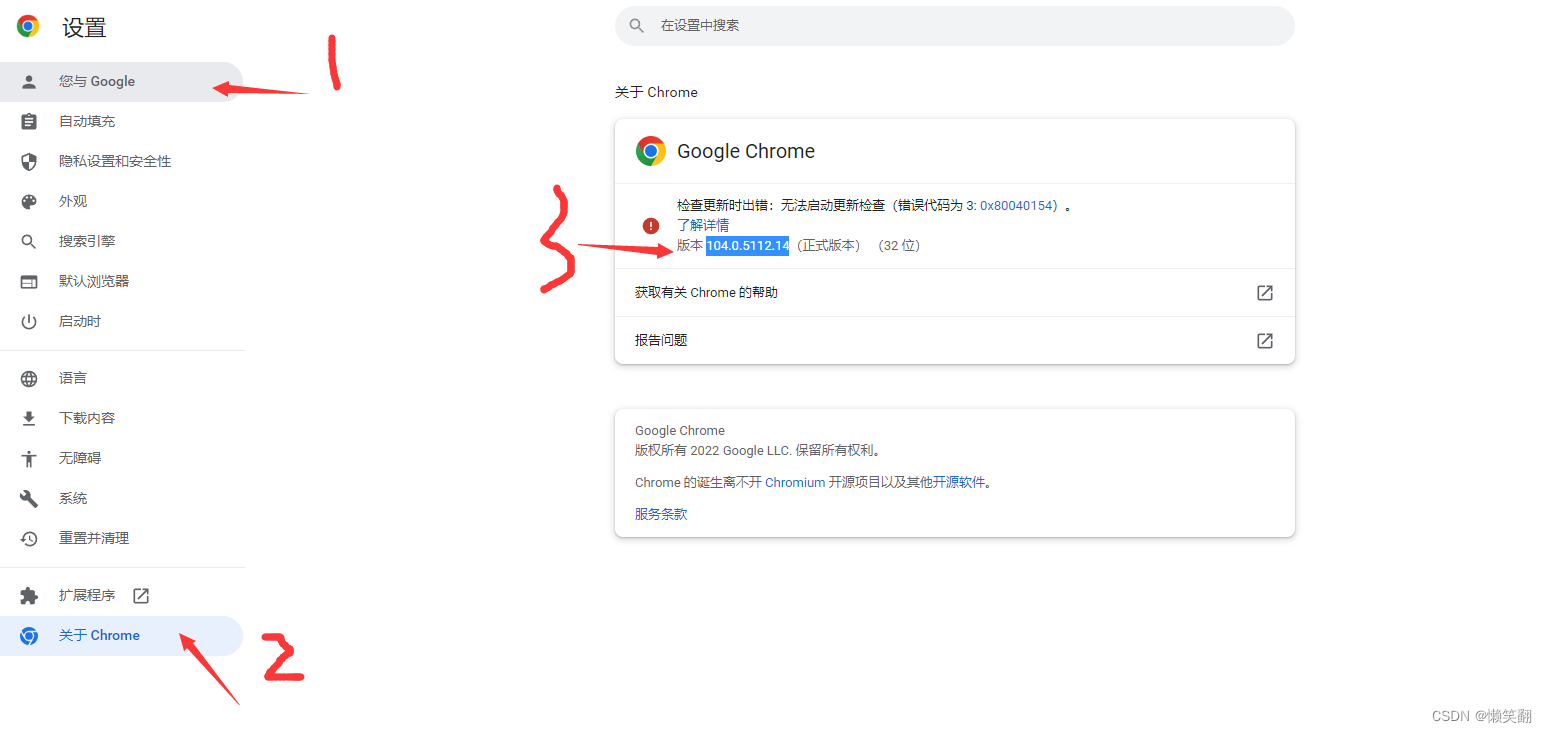Select the 搜索引擎 magnifier icon
The image size is (1547, 733).
coord(30,241)
